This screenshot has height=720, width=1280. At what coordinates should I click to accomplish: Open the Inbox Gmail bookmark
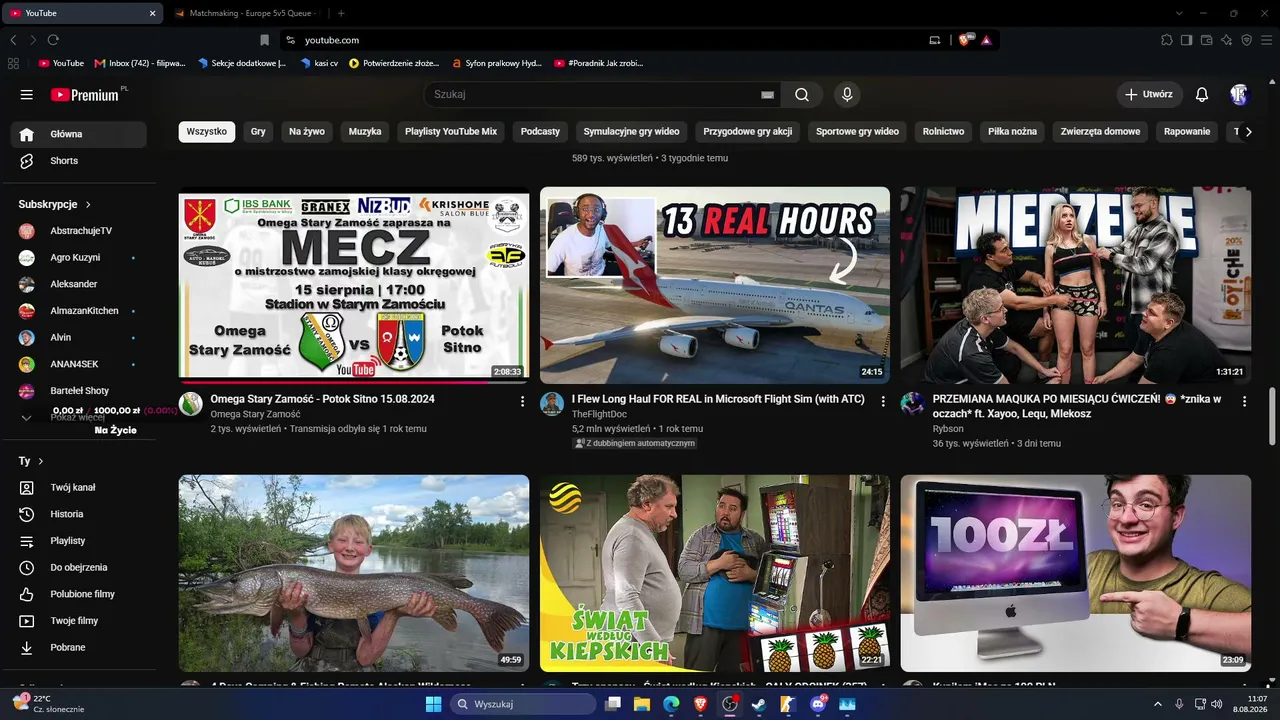[x=140, y=63]
